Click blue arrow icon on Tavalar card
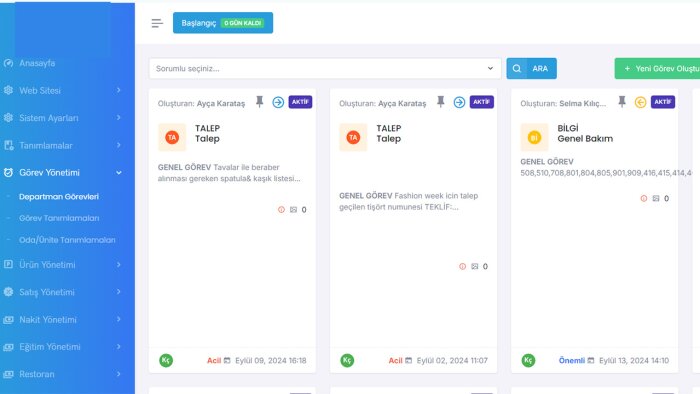Image resolution: width=700 pixels, height=394 pixels. point(278,102)
